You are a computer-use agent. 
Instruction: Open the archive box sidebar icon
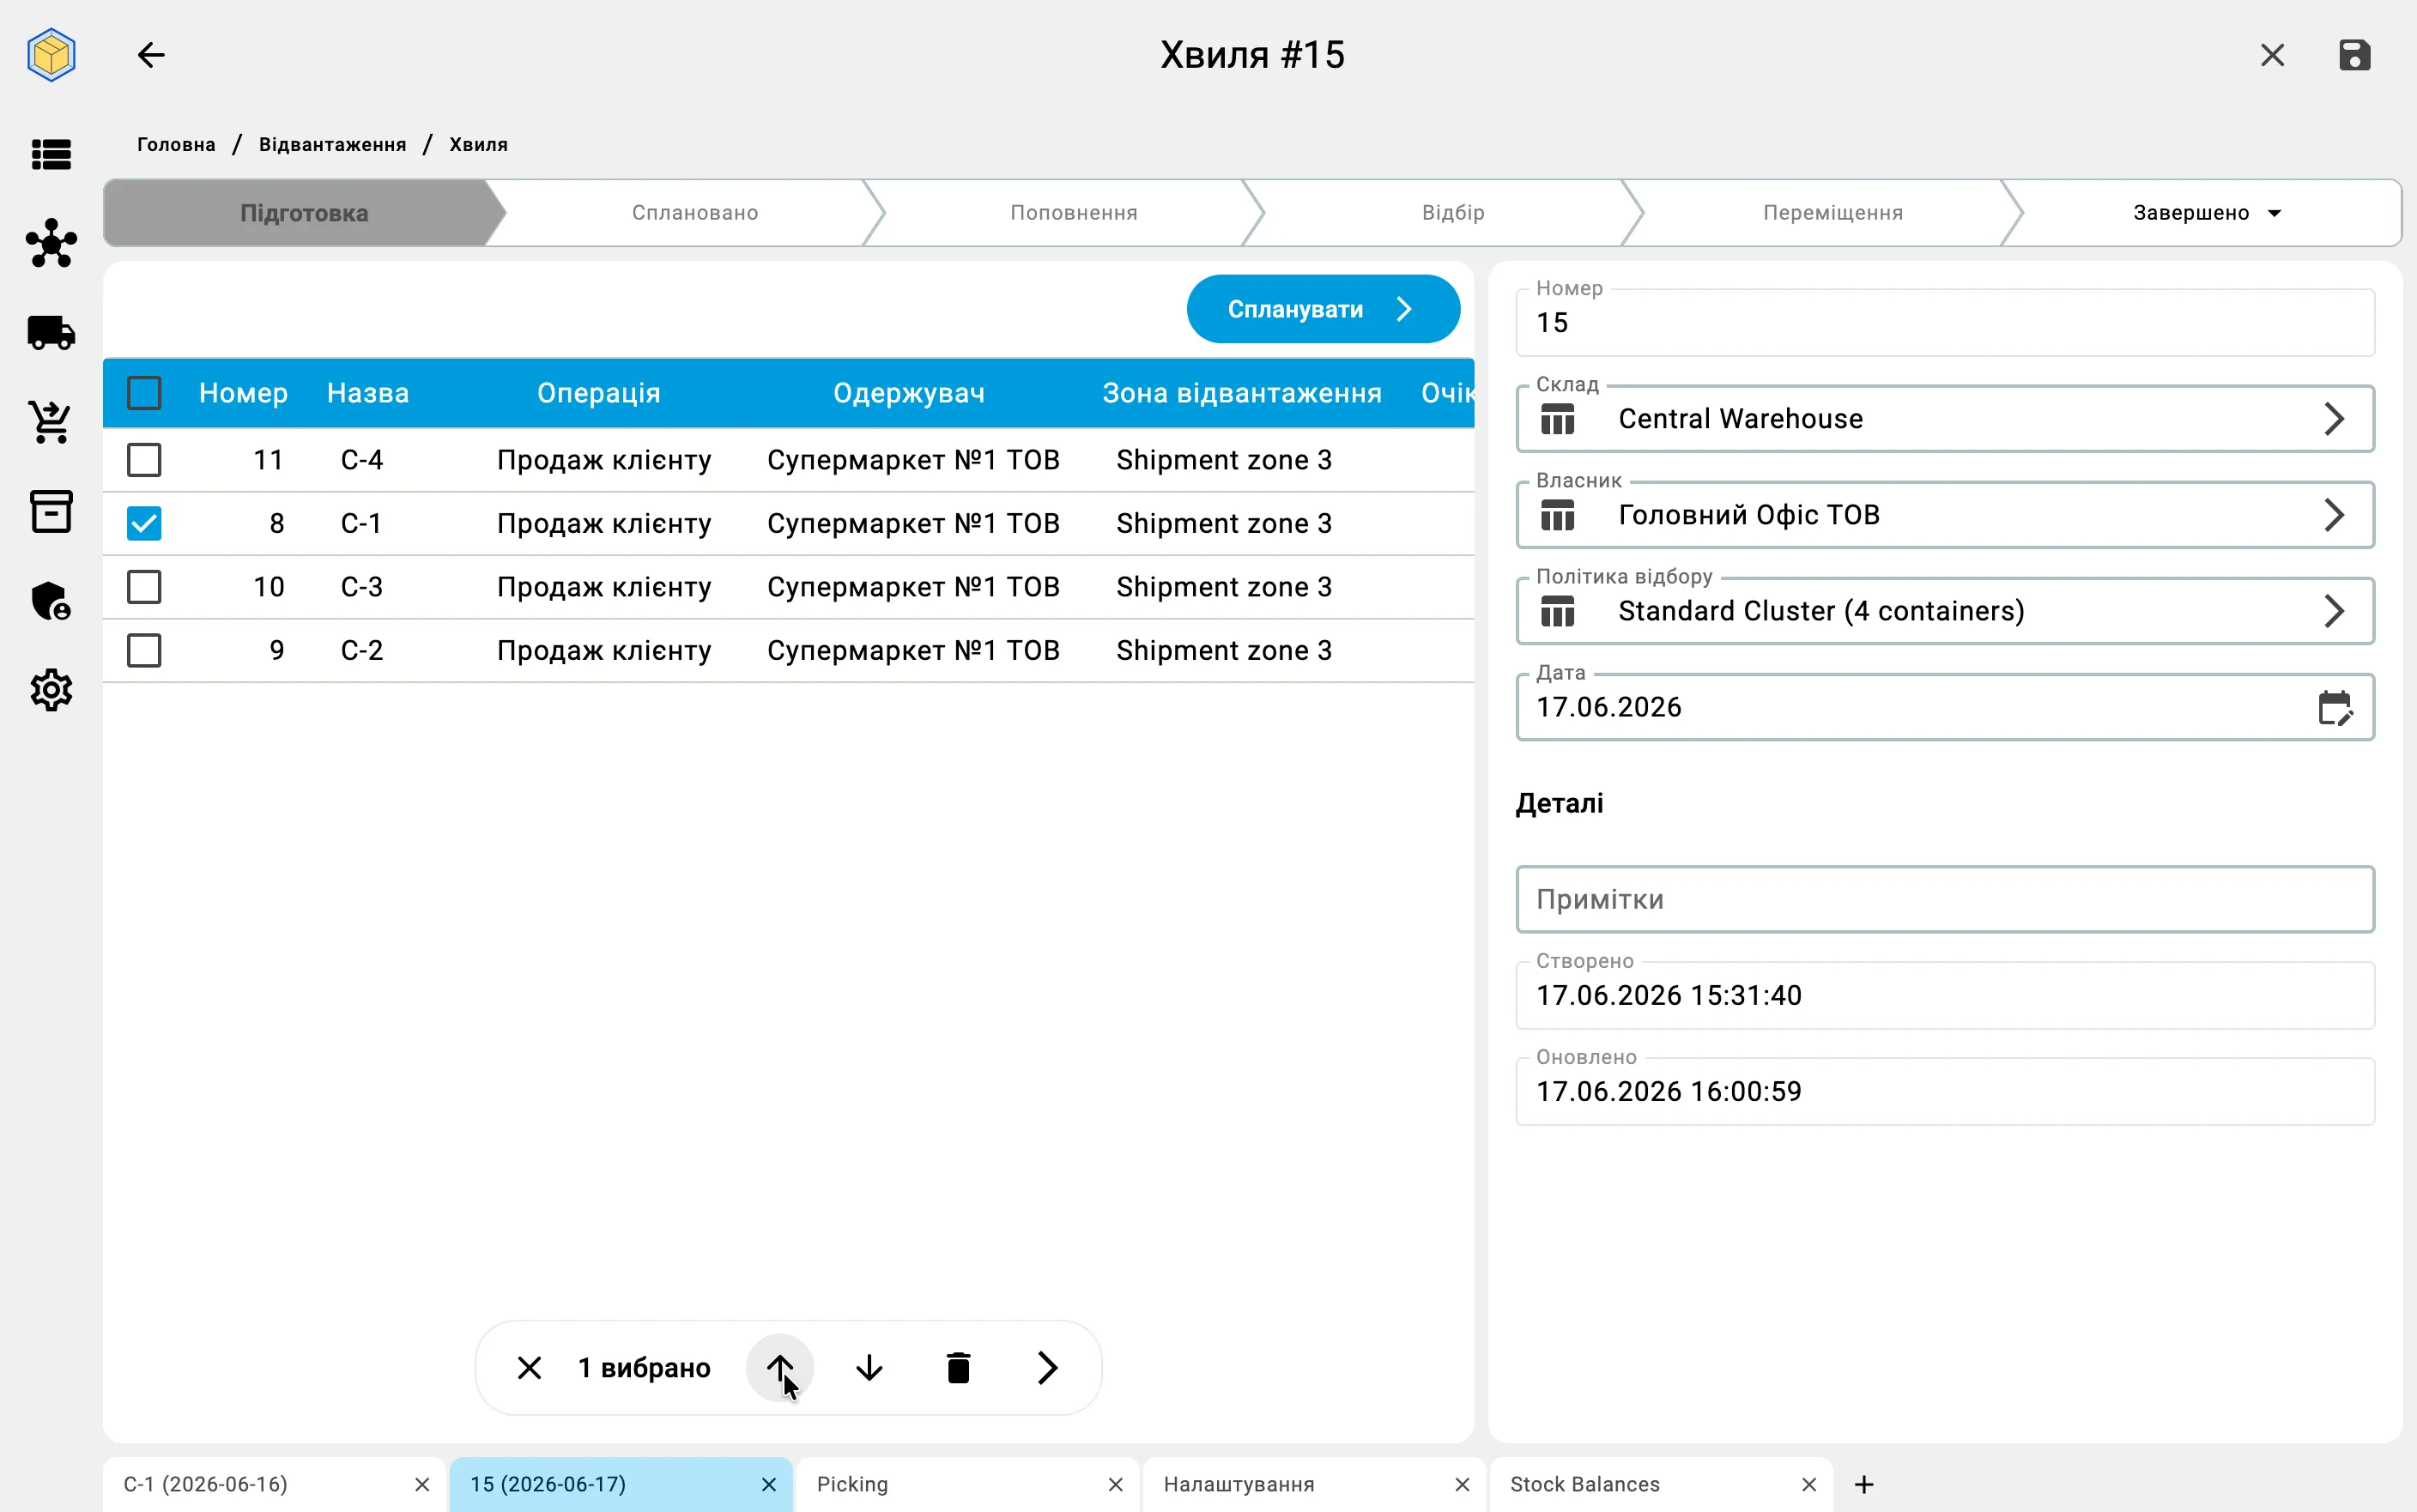[51, 511]
